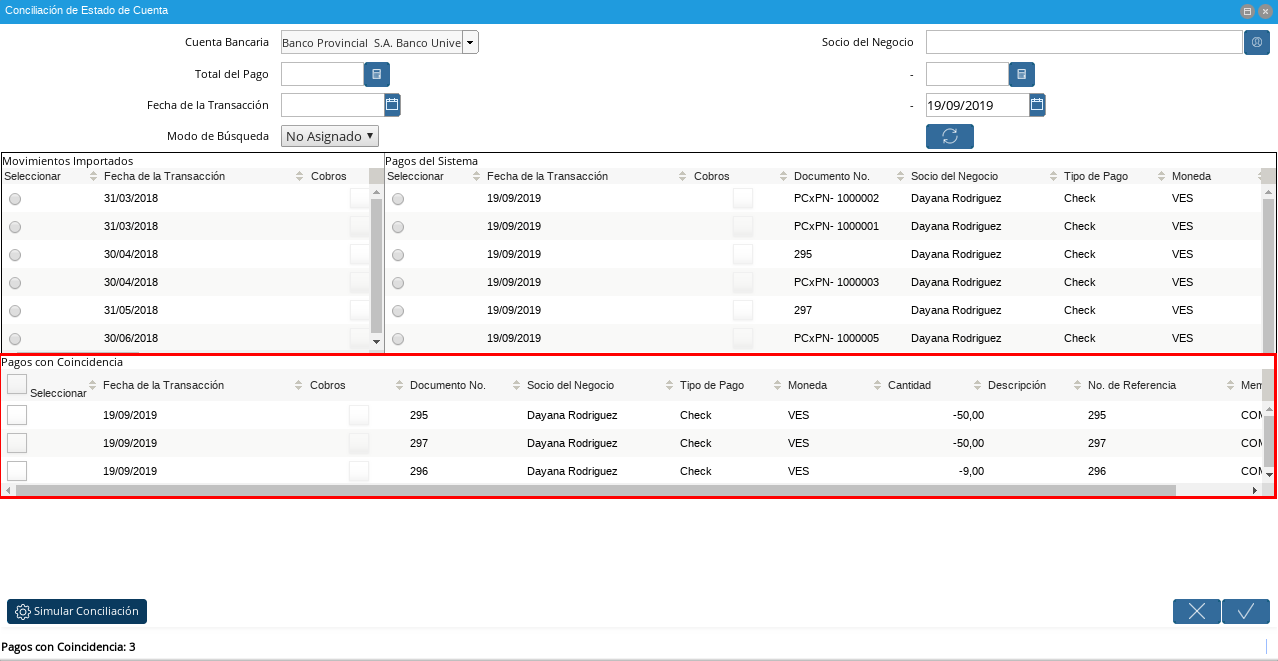Open Socio del Negocio lookup icon

coord(1256,42)
